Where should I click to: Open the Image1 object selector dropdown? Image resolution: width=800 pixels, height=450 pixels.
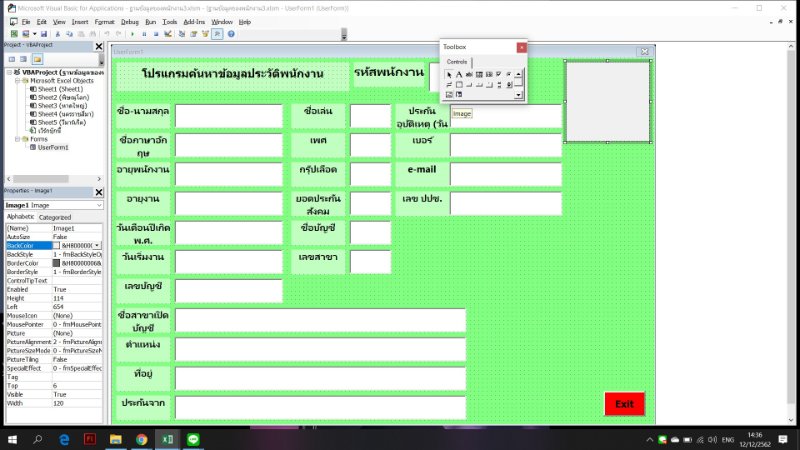click(98, 205)
